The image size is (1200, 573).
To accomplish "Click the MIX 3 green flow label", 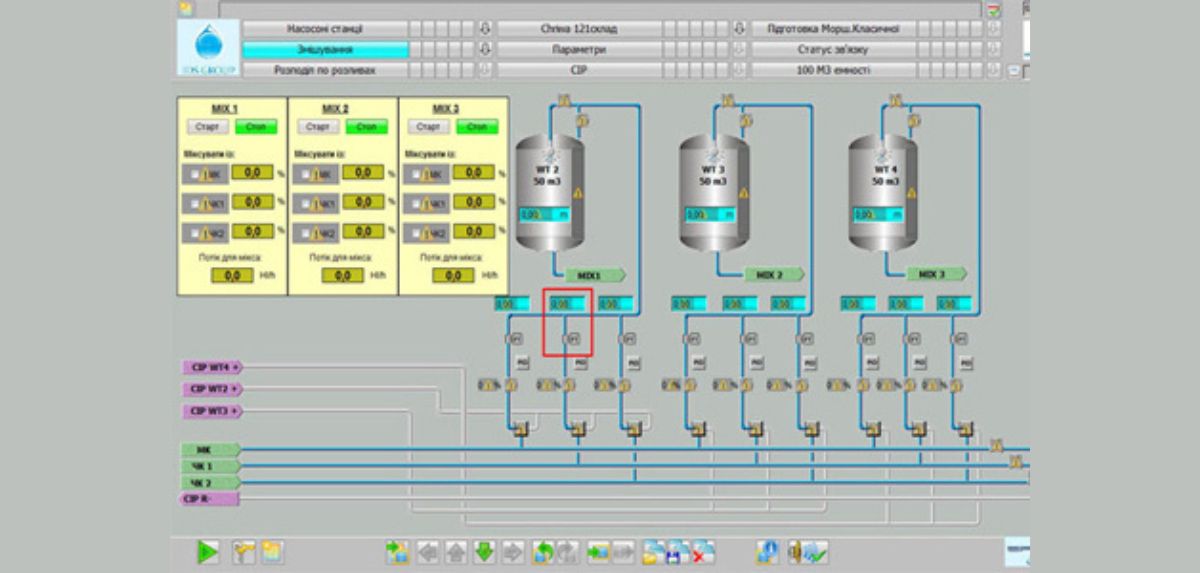I will 937,274.
